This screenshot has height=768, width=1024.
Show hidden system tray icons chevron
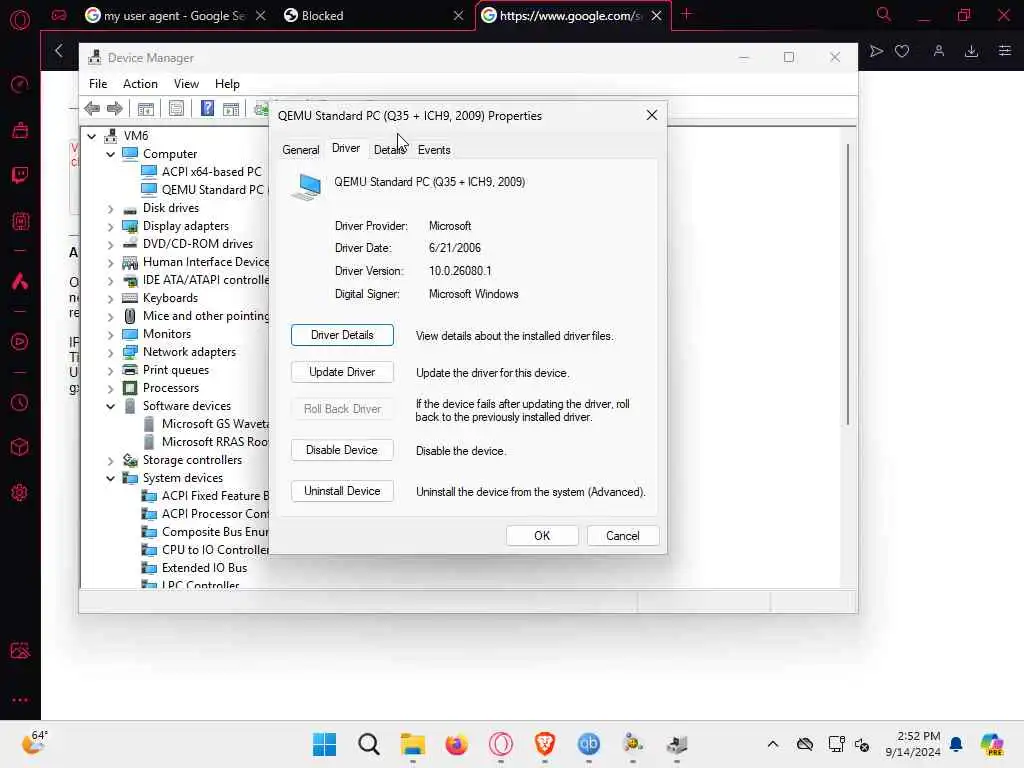[773, 744]
